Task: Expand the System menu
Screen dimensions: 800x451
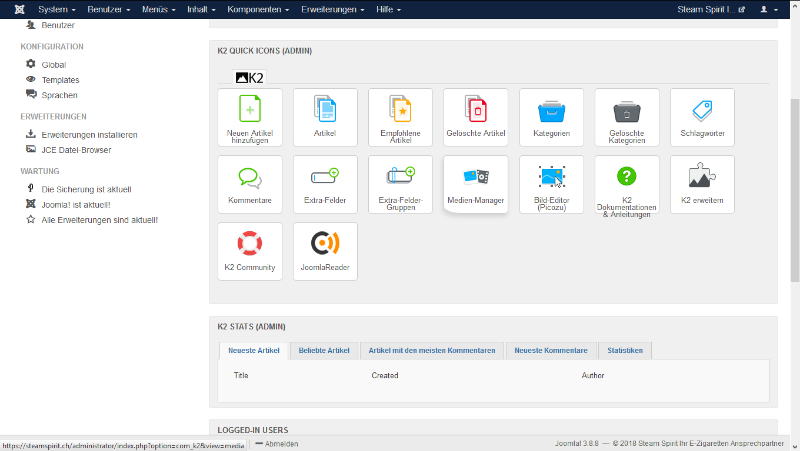Action: click(57, 9)
